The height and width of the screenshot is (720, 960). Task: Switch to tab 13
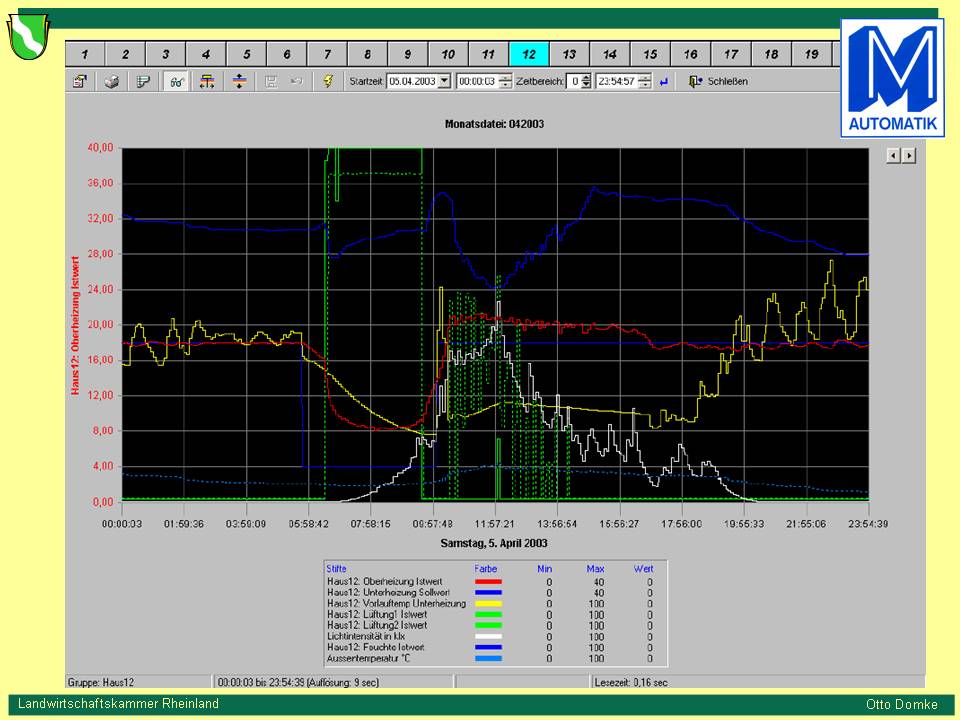pos(569,54)
